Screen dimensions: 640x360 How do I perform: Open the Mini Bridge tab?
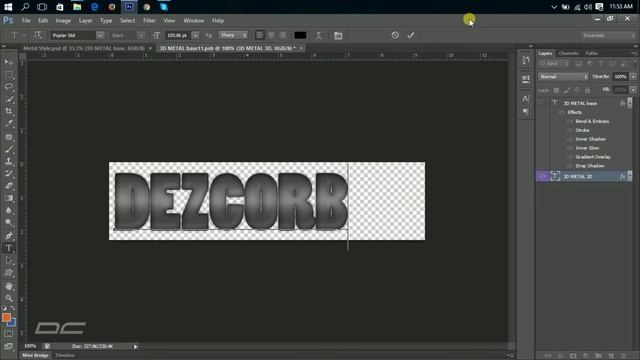35,356
